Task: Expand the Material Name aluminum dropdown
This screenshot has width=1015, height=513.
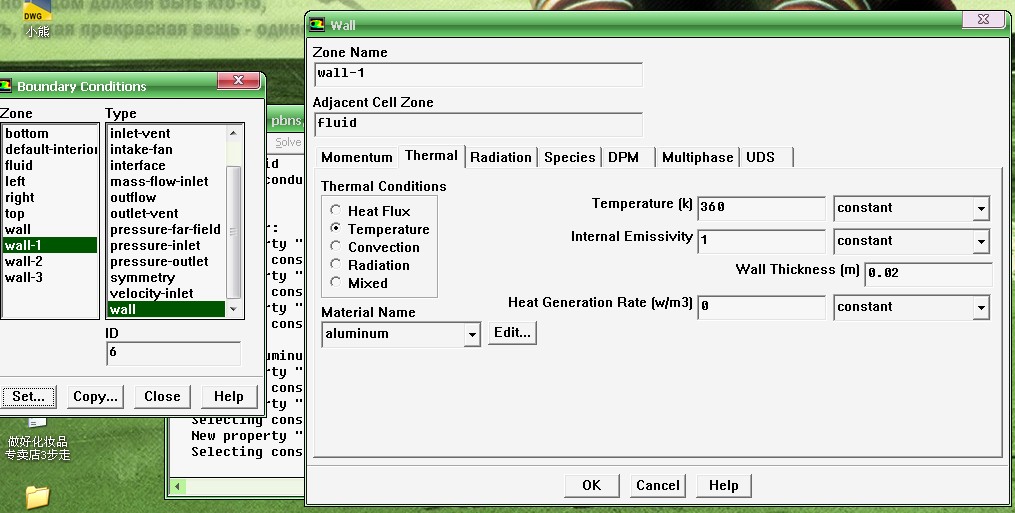Action: click(472, 335)
